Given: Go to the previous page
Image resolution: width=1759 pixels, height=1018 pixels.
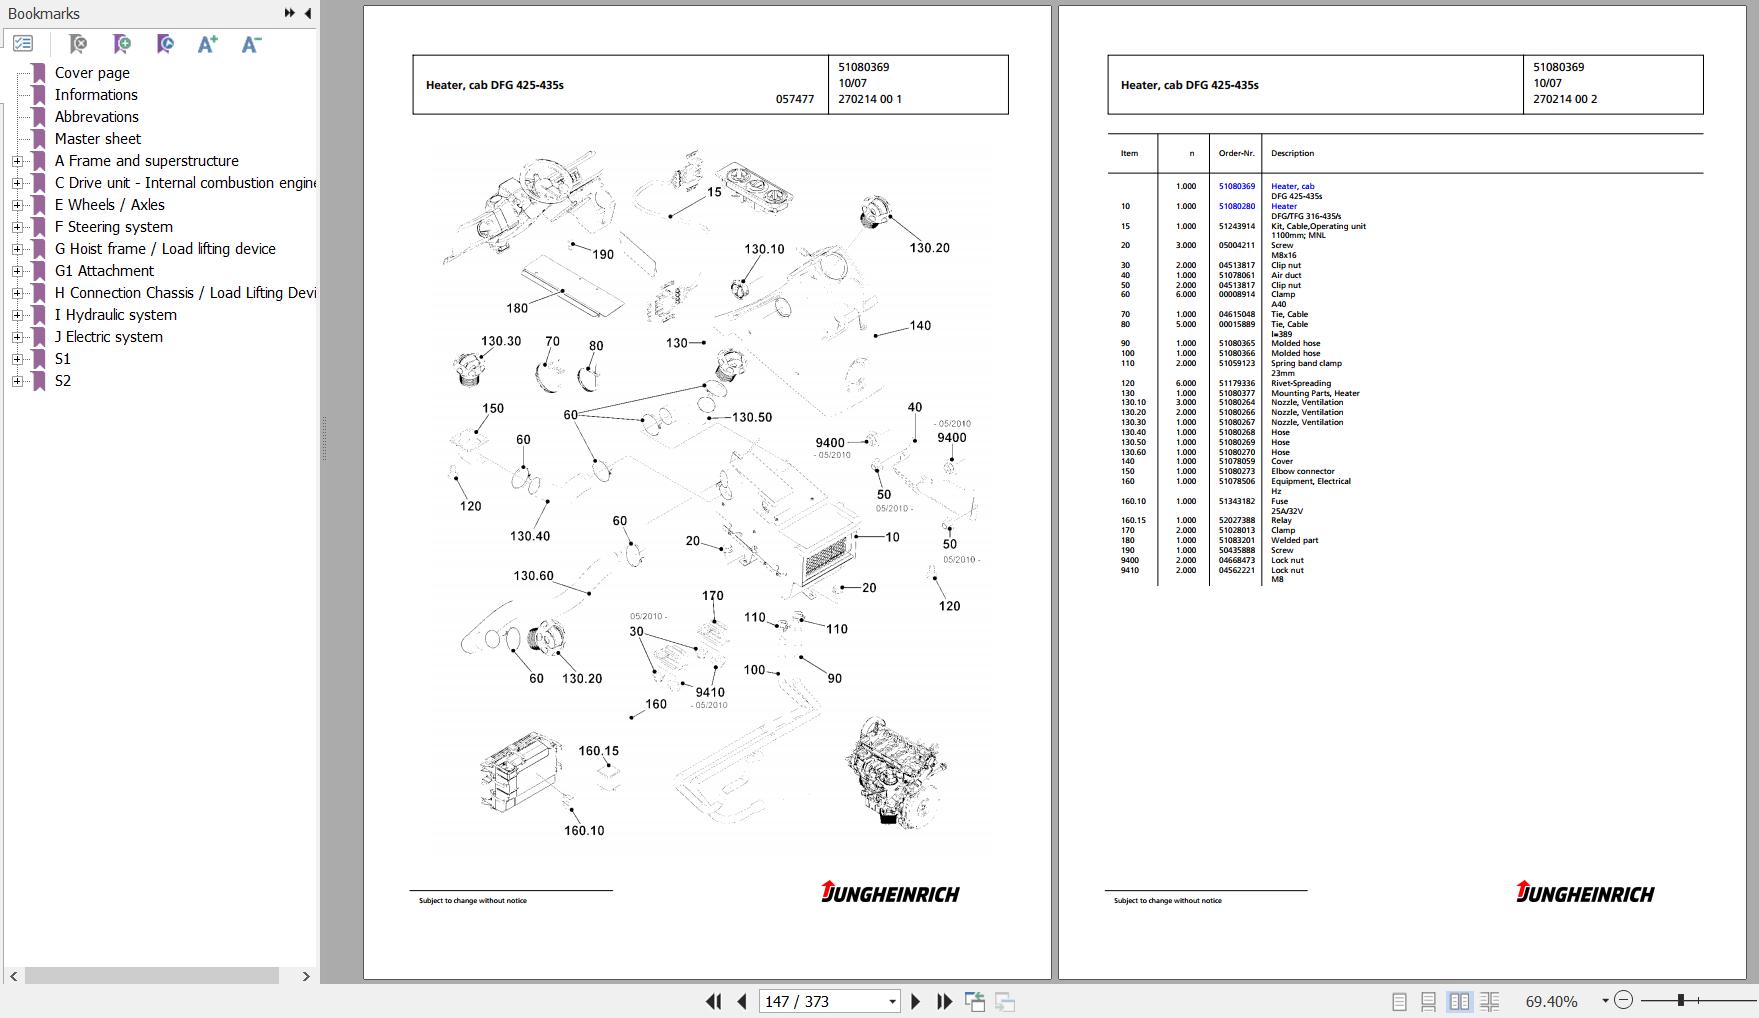Looking at the screenshot, I should [742, 1001].
